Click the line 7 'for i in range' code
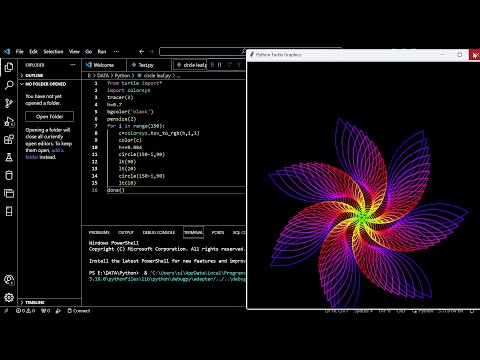The height and width of the screenshot is (360, 480). click(x=136, y=126)
